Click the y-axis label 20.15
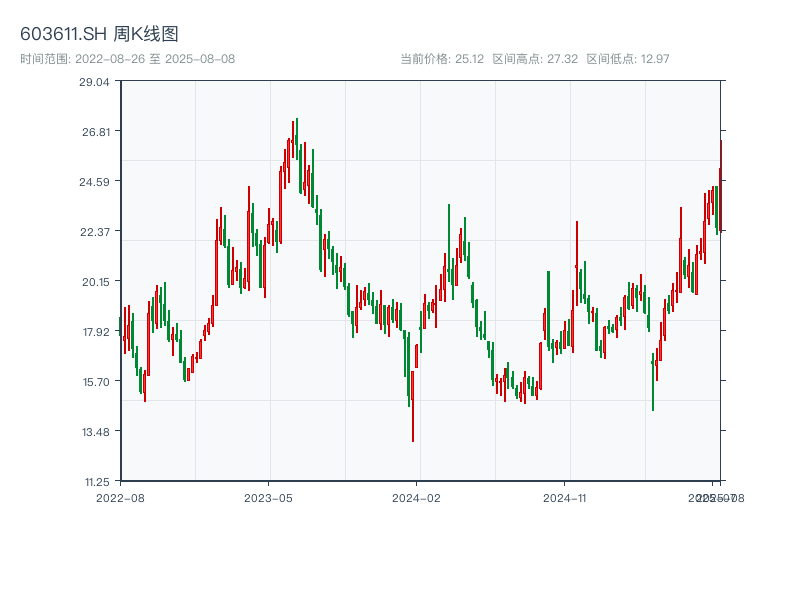 tap(96, 282)
